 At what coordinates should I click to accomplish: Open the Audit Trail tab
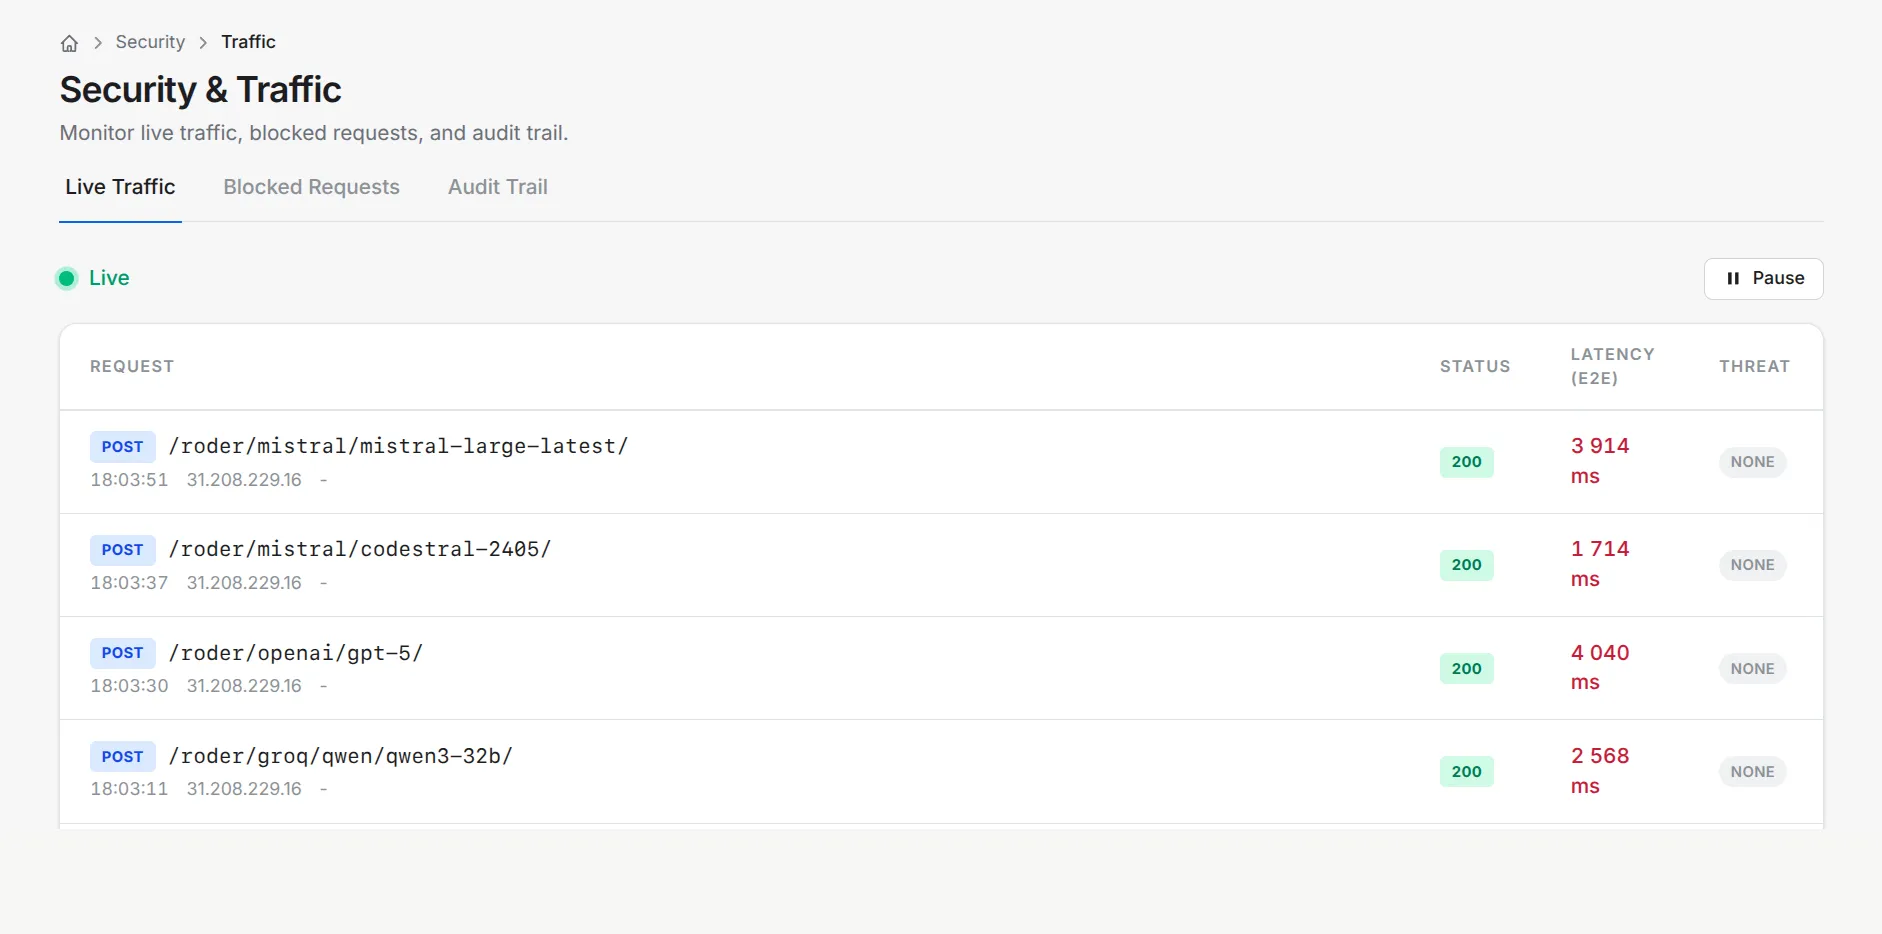pyautogui.click(x=497, y=187)
